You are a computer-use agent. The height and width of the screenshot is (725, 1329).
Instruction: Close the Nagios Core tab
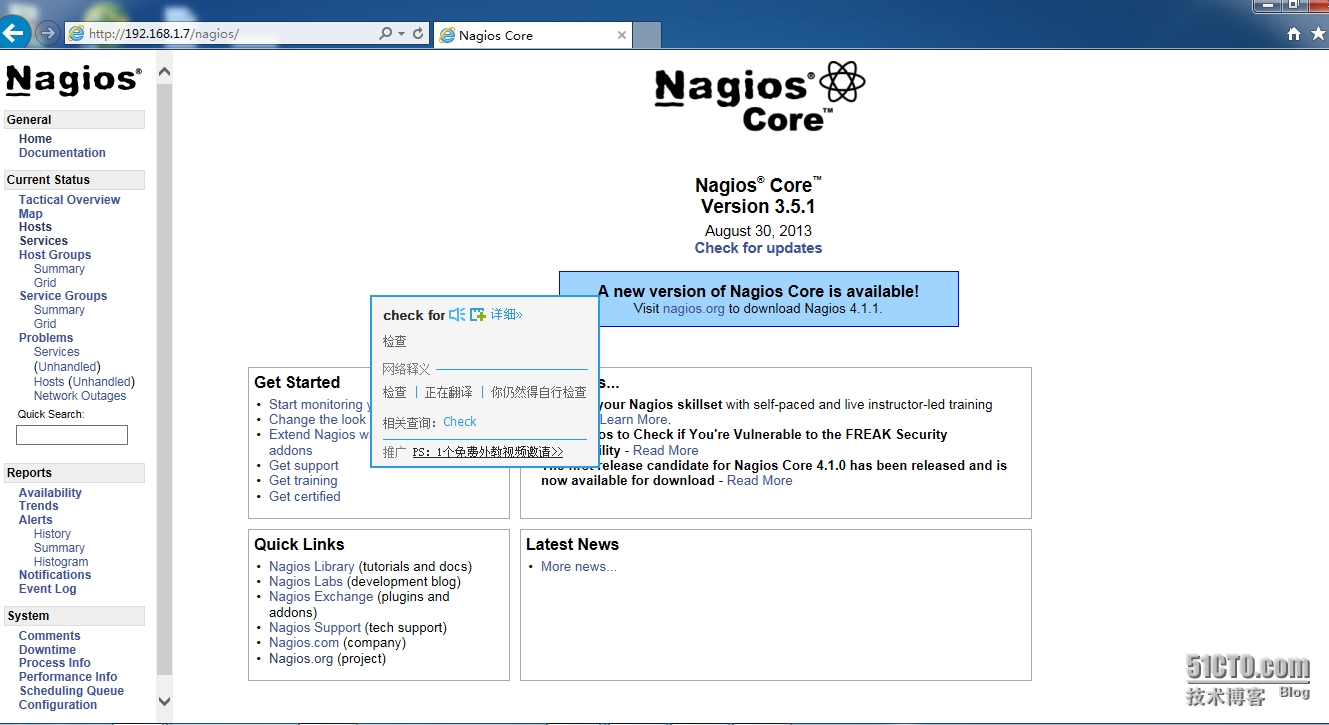click(622, 35)
